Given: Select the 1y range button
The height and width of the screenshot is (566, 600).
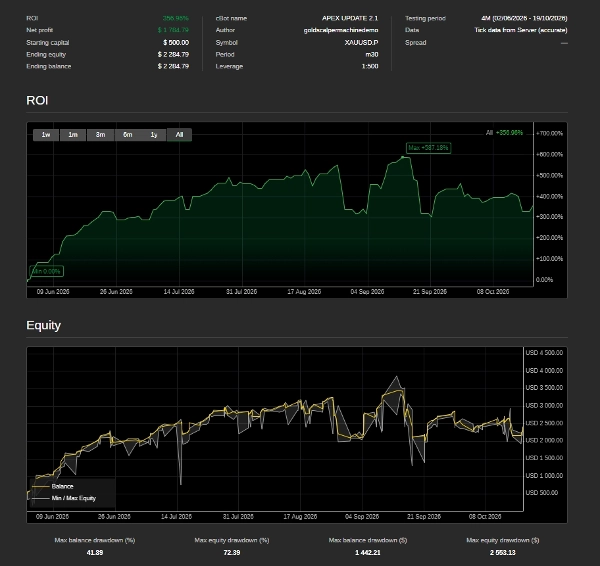Looking at the screenshot, I should [x=153, y=135].
